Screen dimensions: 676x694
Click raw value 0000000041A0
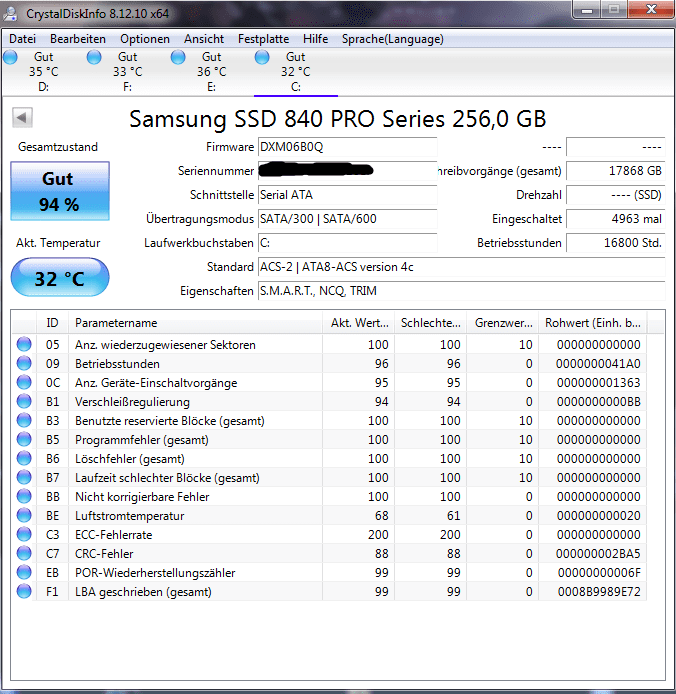pyautogui.click(x=598, y=363)
